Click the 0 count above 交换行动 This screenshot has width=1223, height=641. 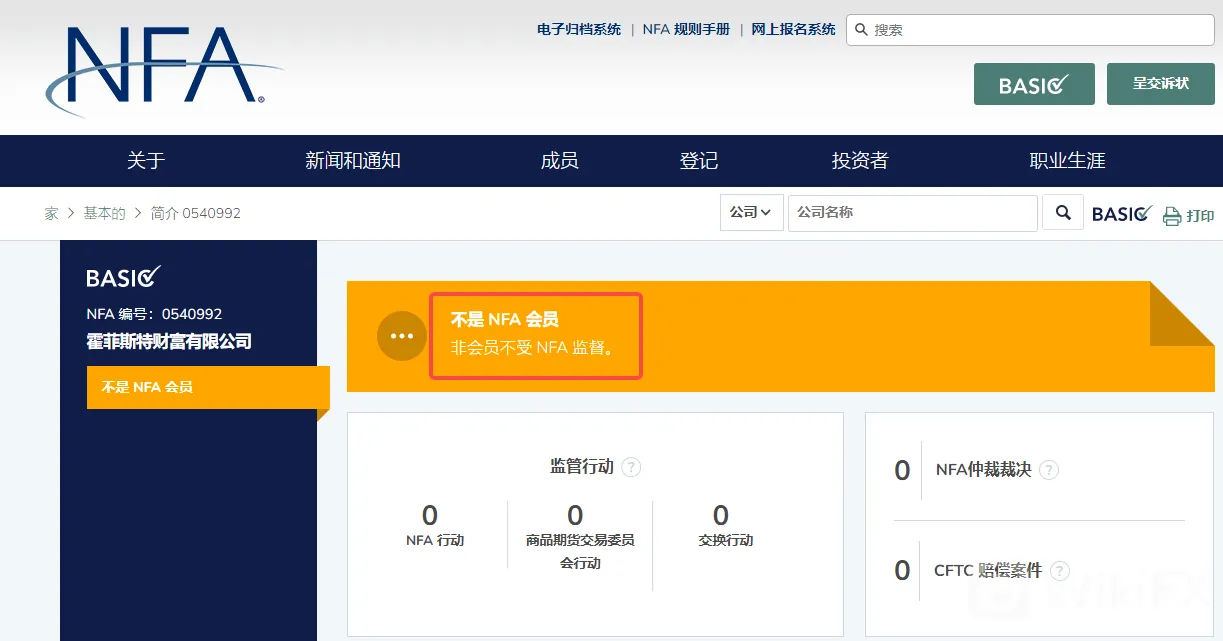(x=721, y=515)
